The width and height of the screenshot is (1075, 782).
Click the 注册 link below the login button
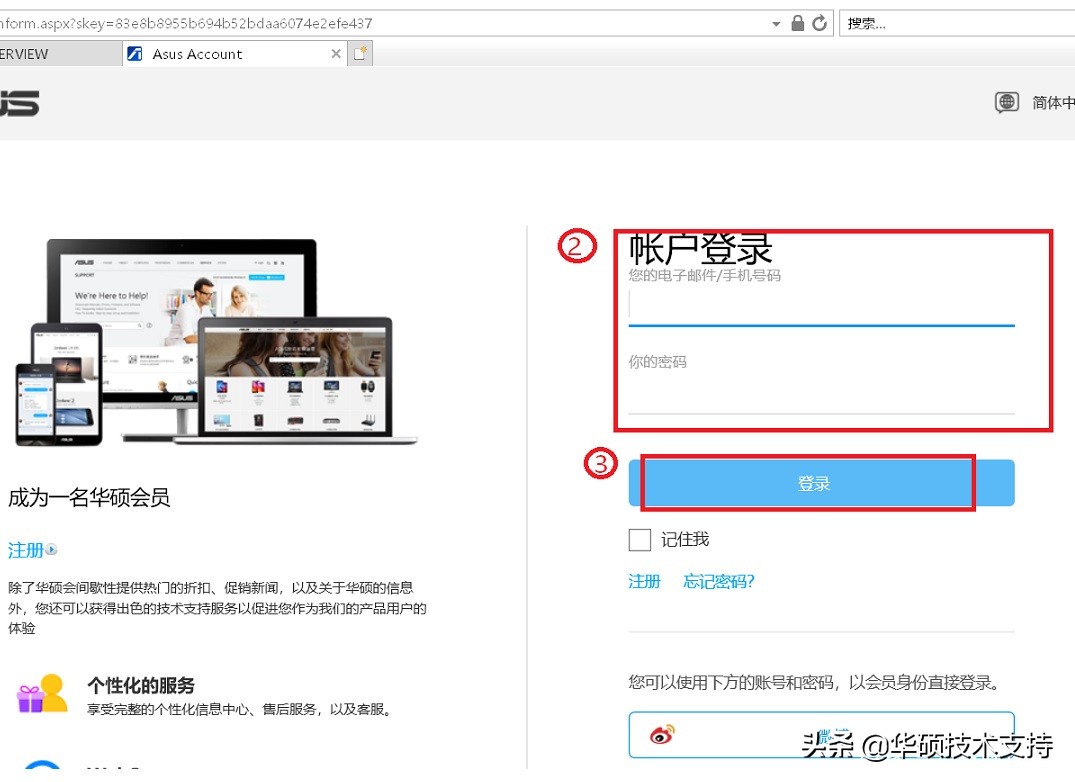645,581
